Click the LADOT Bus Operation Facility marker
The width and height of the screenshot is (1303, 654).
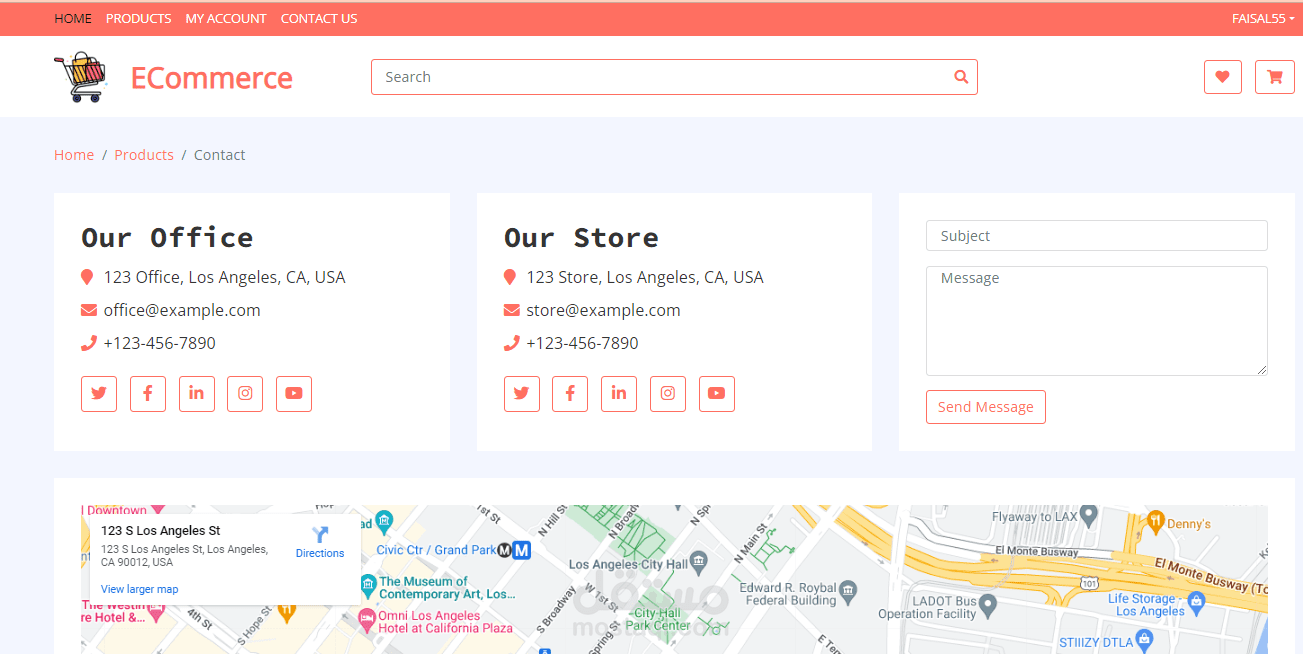(988, 605)
